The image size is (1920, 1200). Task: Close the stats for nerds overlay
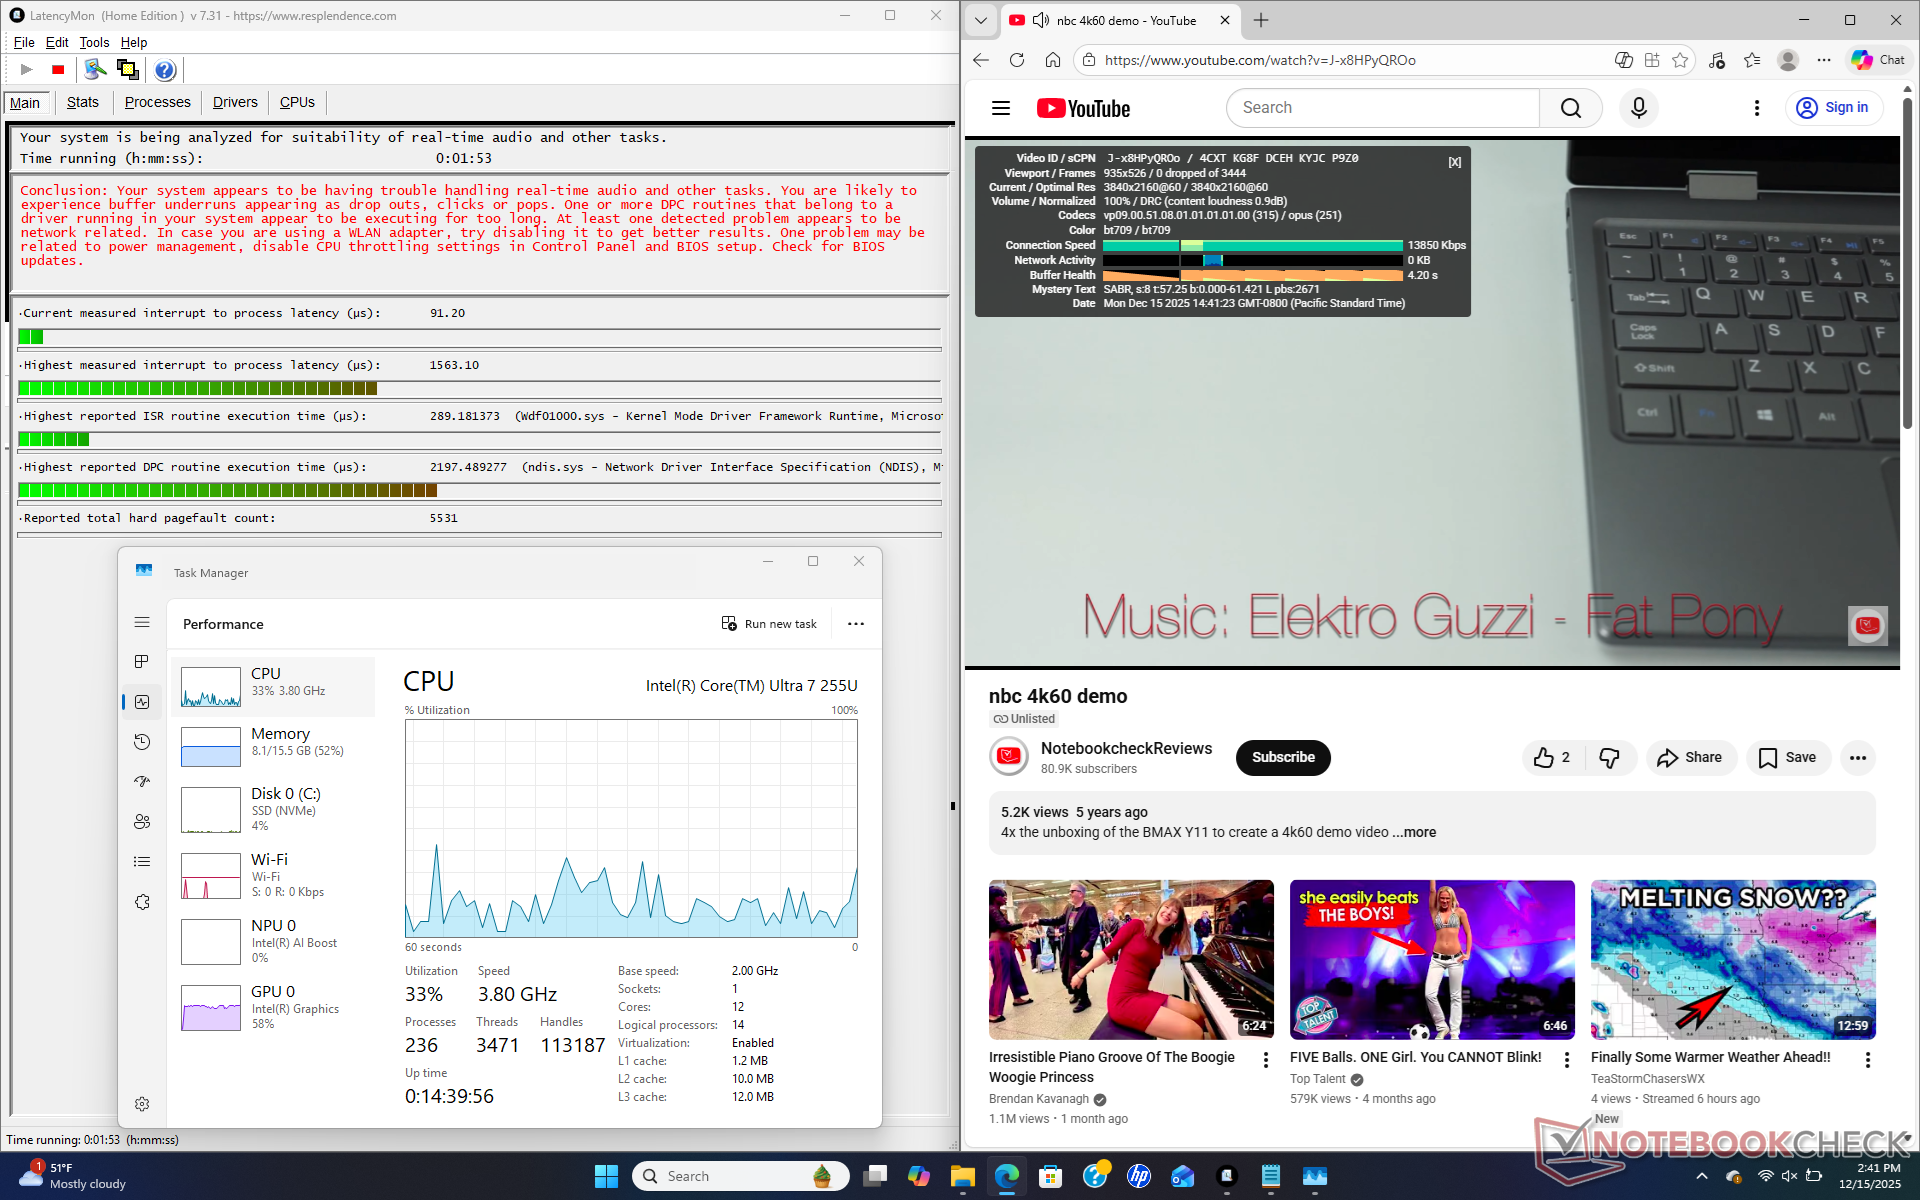tap(1454, 162)
